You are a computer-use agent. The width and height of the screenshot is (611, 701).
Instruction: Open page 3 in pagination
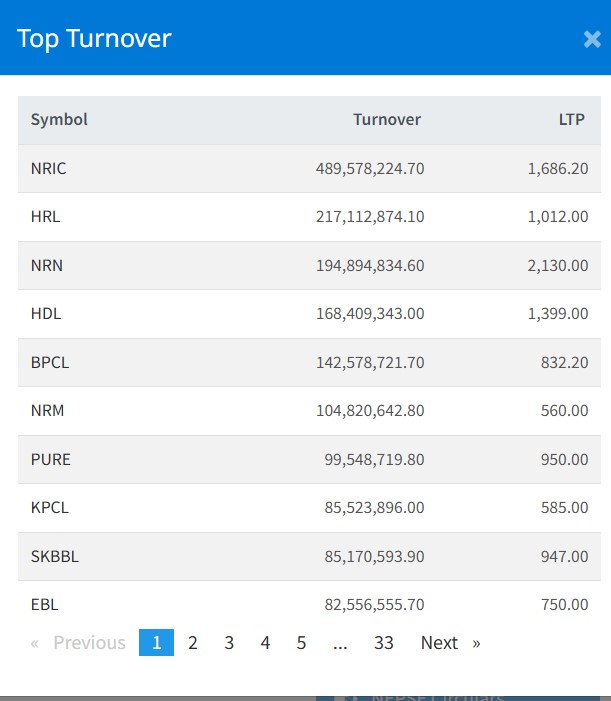coord(229,643)
